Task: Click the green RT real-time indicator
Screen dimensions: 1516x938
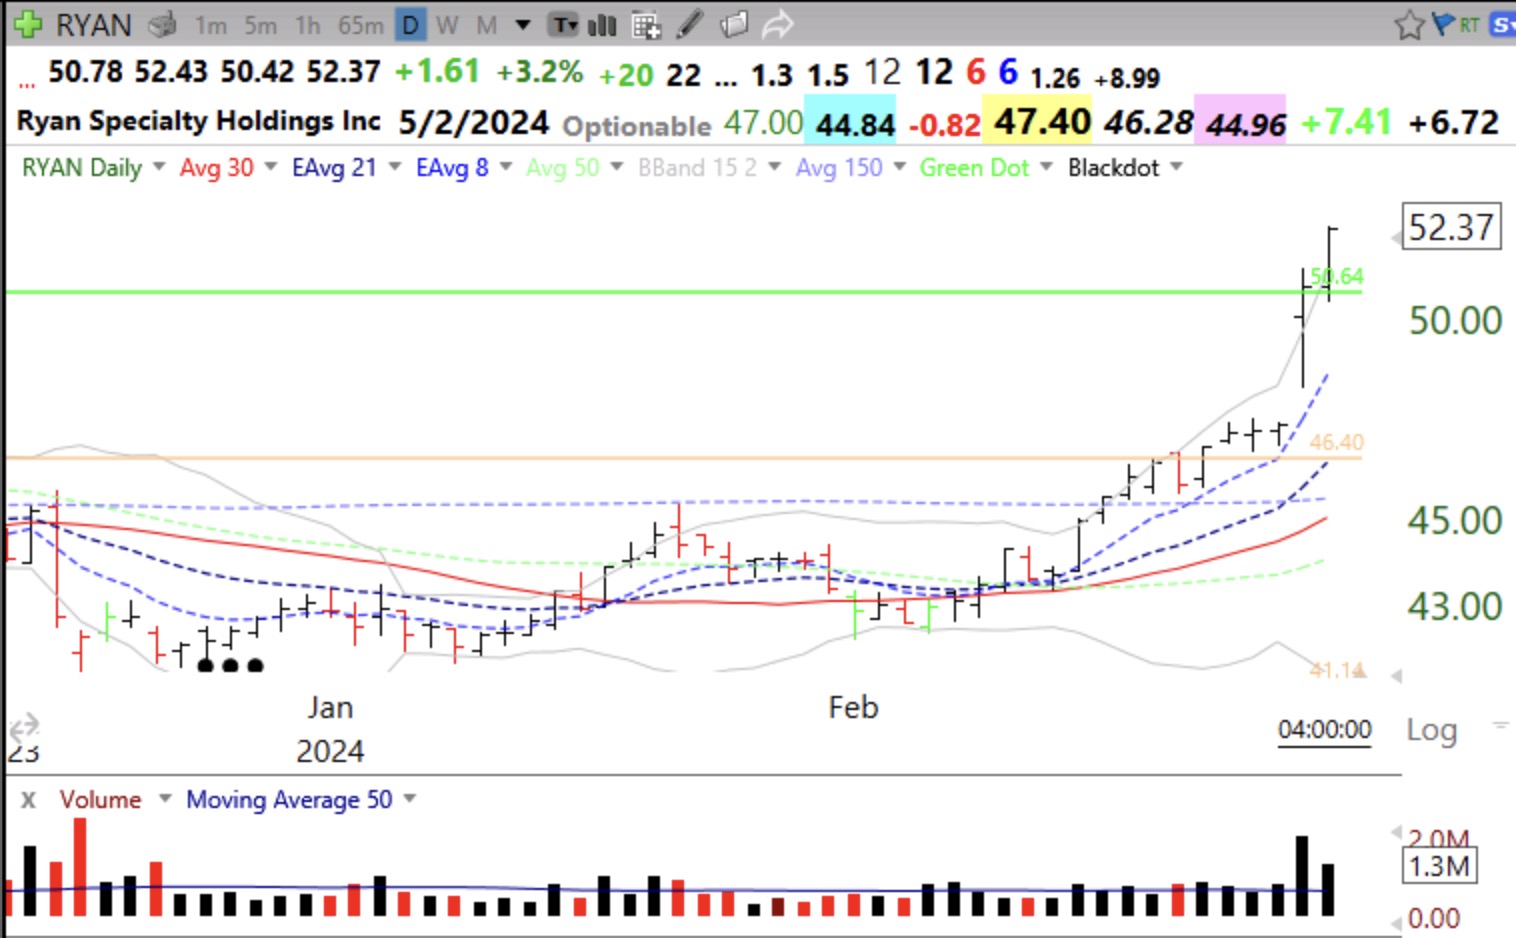Action: point(1468,25)
